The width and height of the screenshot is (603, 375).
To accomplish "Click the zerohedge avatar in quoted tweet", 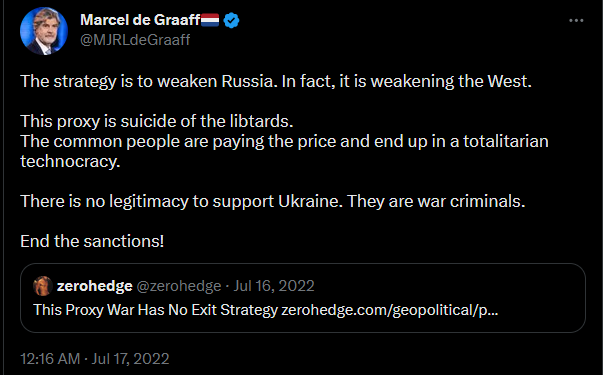I will (x=43, y=286).
